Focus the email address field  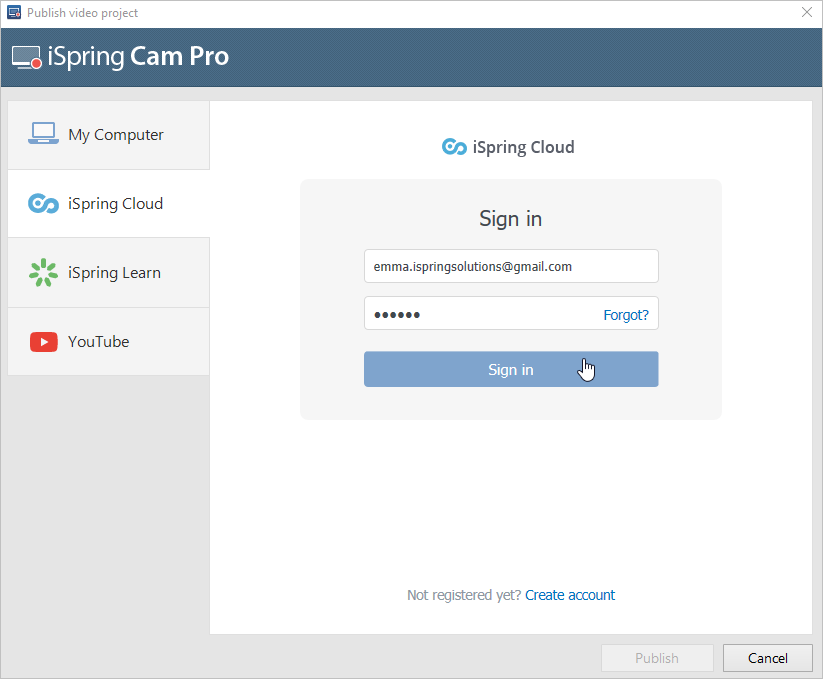coord(511,266)
